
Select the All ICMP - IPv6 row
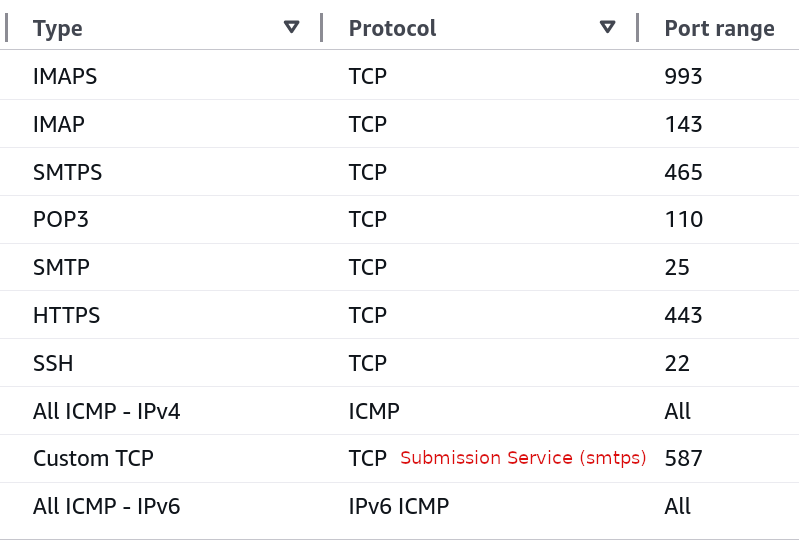106,506
